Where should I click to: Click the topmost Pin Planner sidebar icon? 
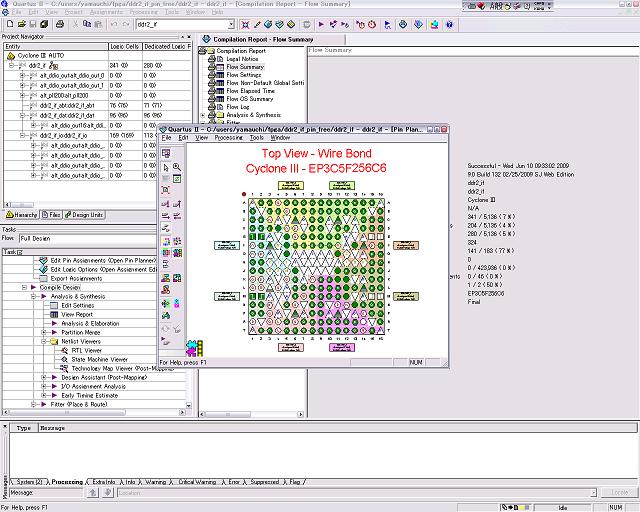point(166,154)
